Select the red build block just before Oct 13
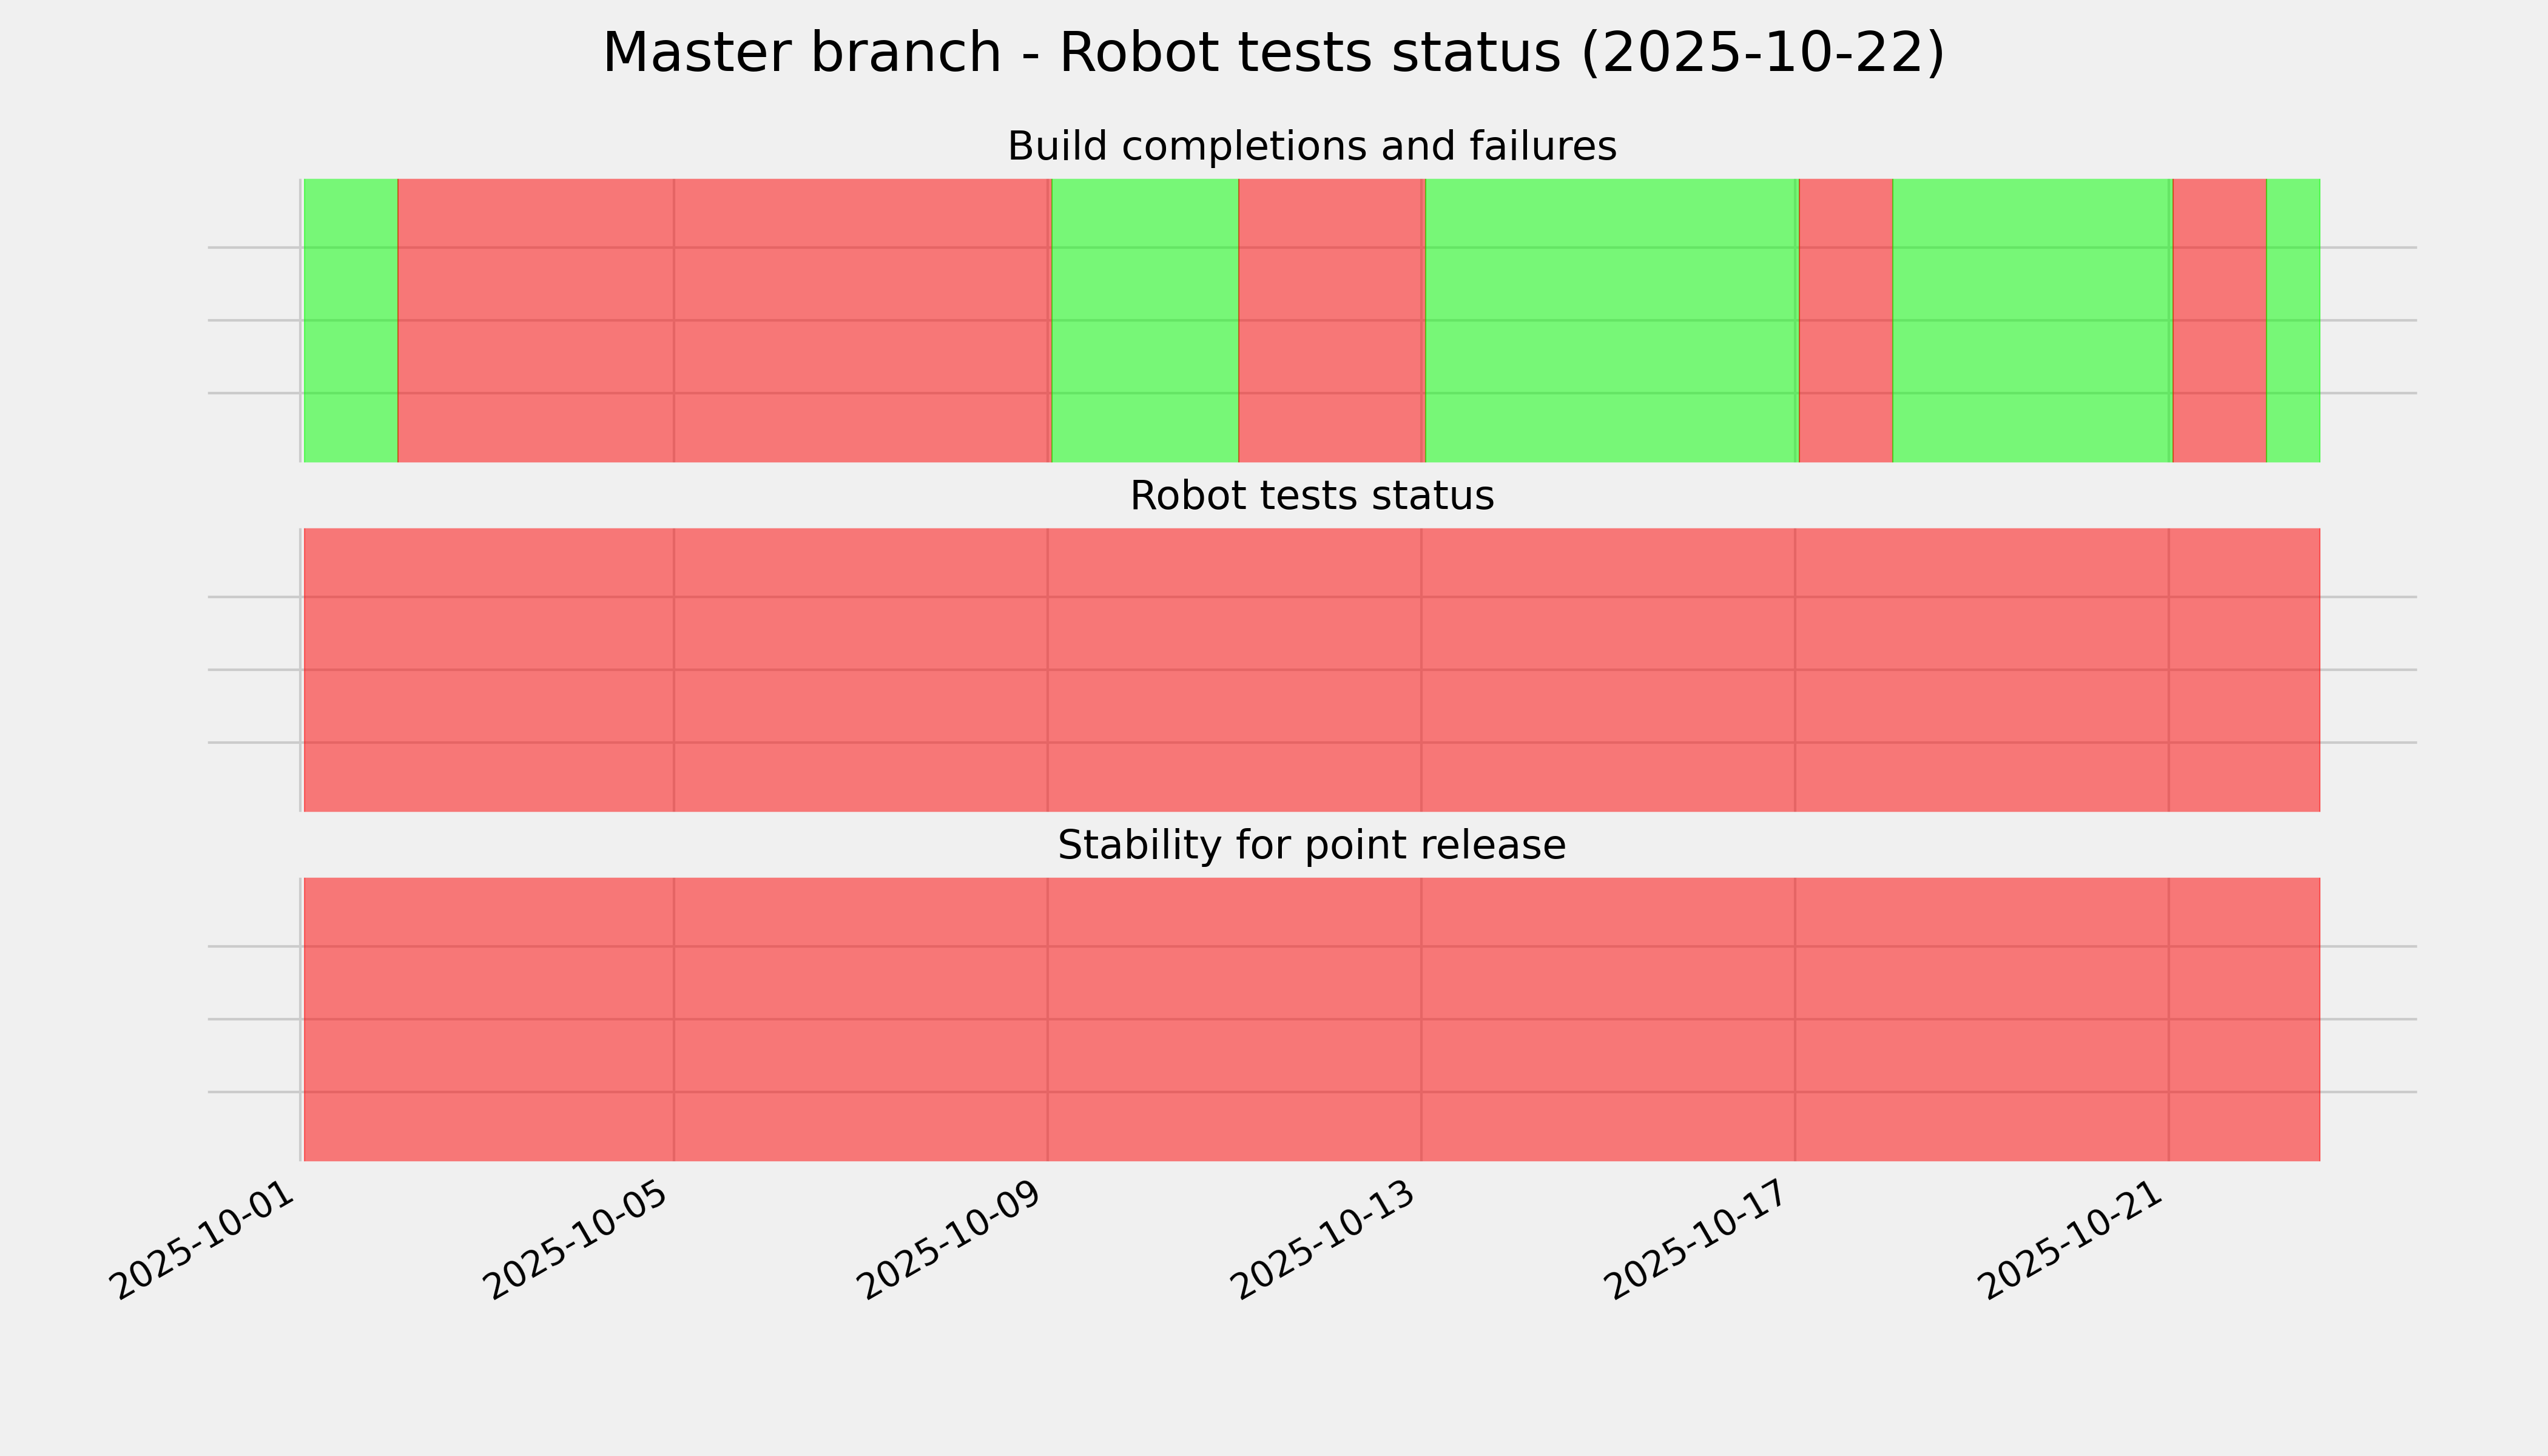Screen dimensions: 2548x1456 point(1331,320)
